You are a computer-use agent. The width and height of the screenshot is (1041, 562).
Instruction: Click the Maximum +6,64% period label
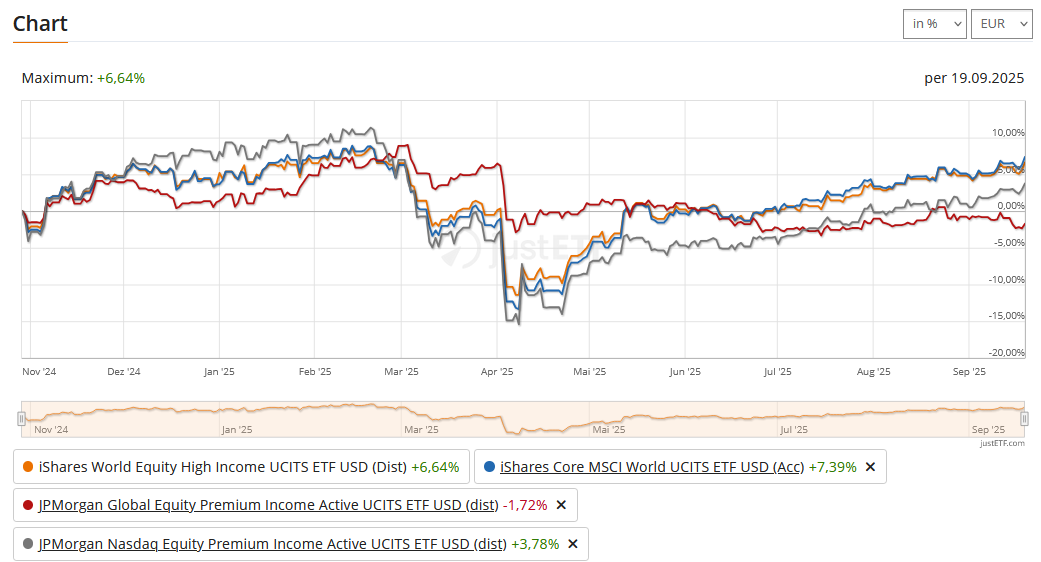pyautogui.click(x=83, y=78)
